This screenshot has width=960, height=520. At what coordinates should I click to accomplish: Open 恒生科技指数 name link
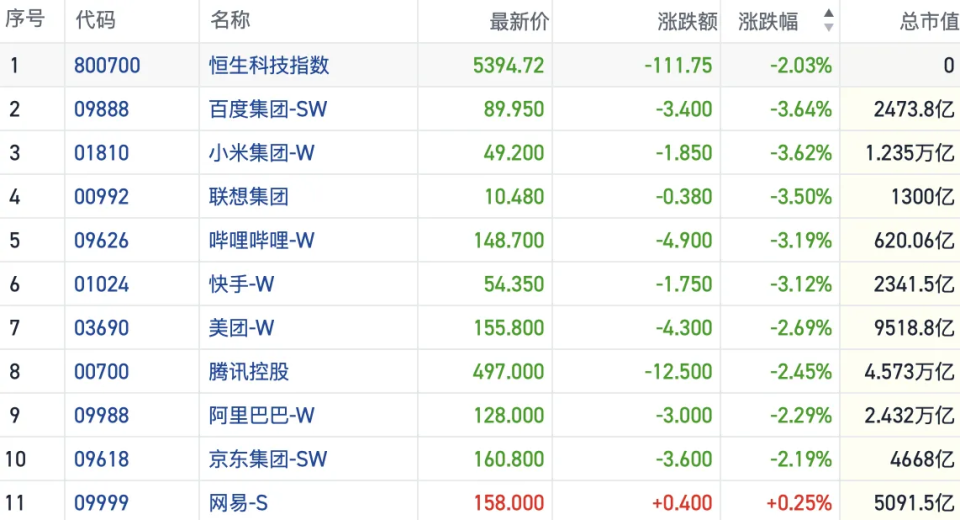tap(269, 65)
